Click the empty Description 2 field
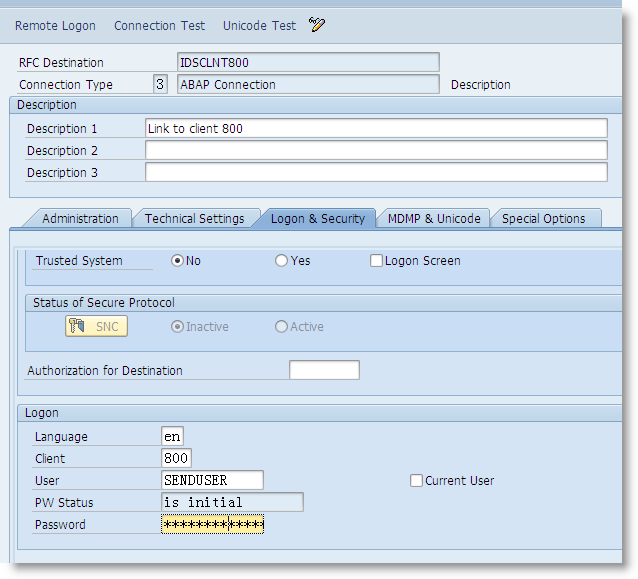Image resolution: width=638 pixels, height=579 pixels. tap(376, 150)
